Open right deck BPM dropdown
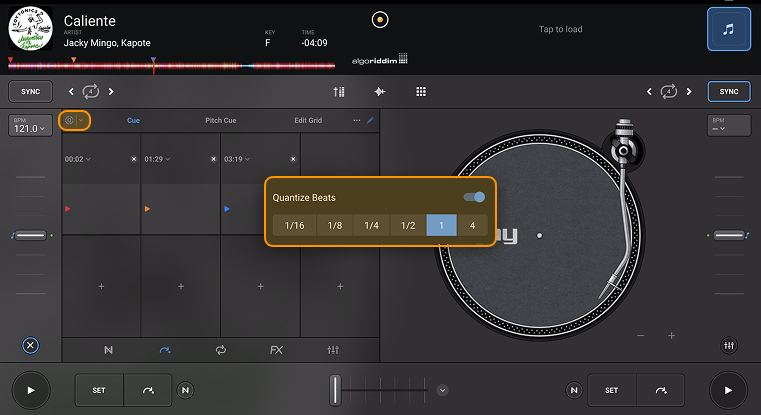This screenshot has width=761, height=415. (x=729, y=125)
